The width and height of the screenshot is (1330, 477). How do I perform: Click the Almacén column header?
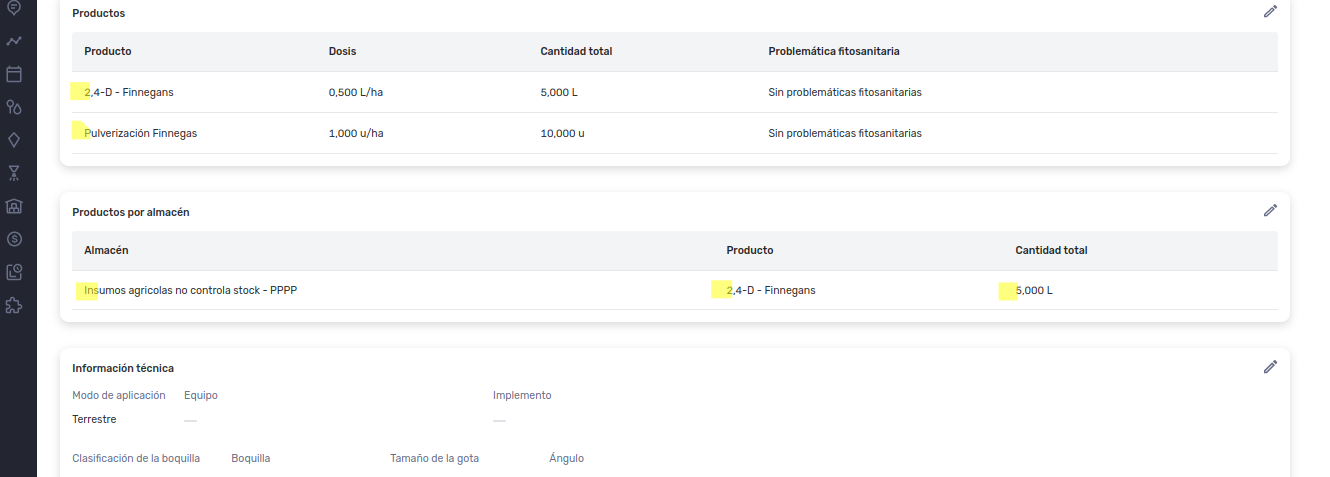(106, 250)
